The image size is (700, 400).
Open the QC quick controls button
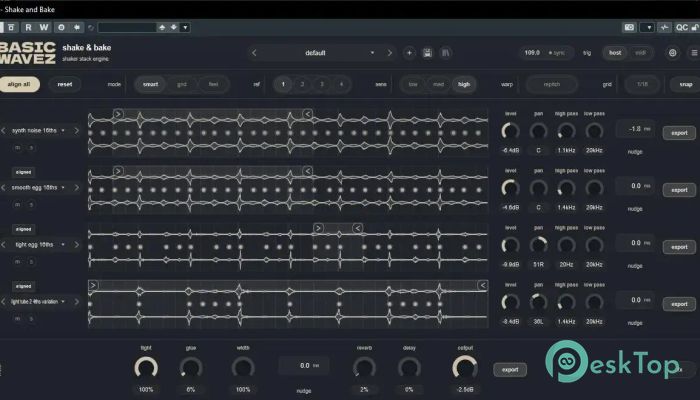coord(682,28)
